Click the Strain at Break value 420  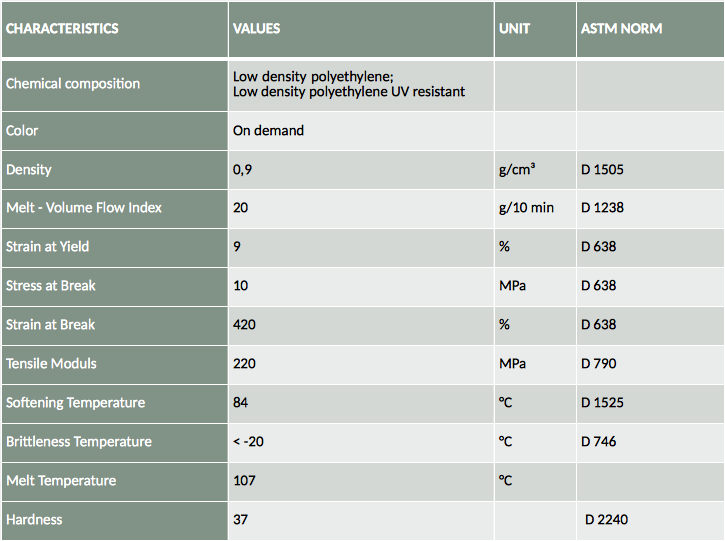pyautogui.click(x=244, y=325)
